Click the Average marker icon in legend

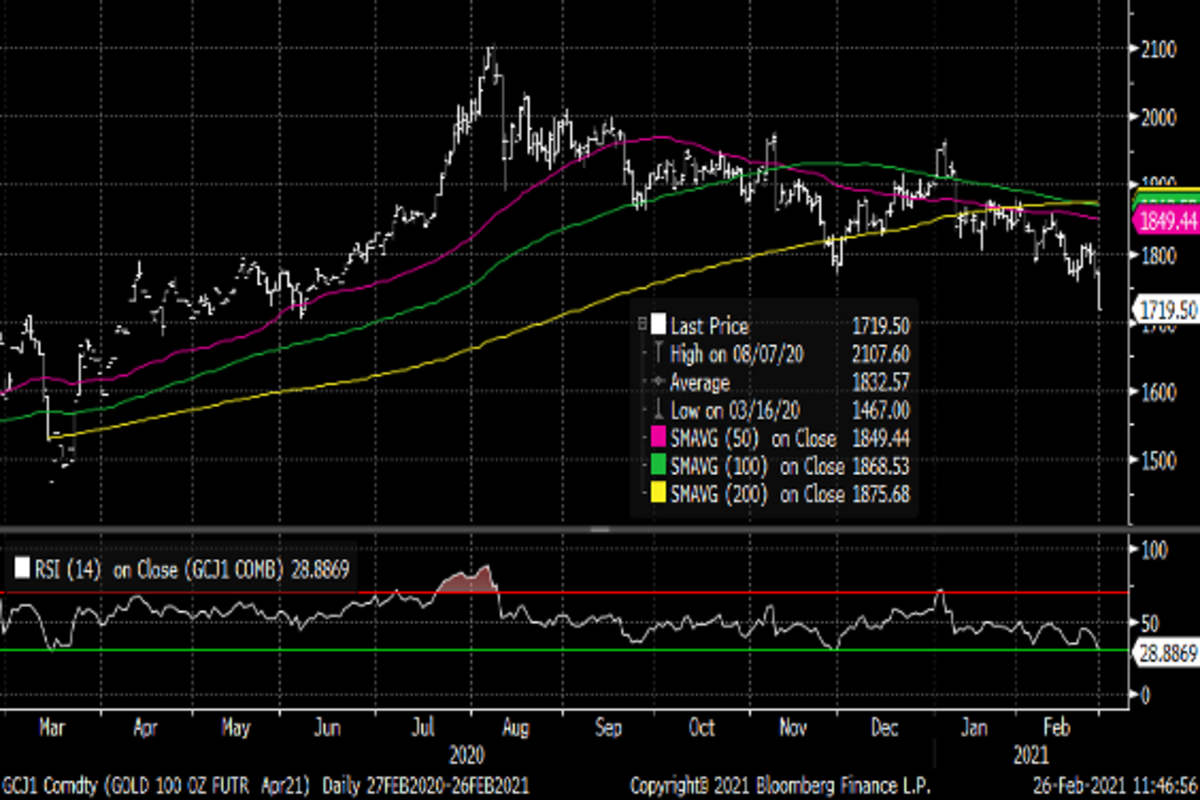658,382
